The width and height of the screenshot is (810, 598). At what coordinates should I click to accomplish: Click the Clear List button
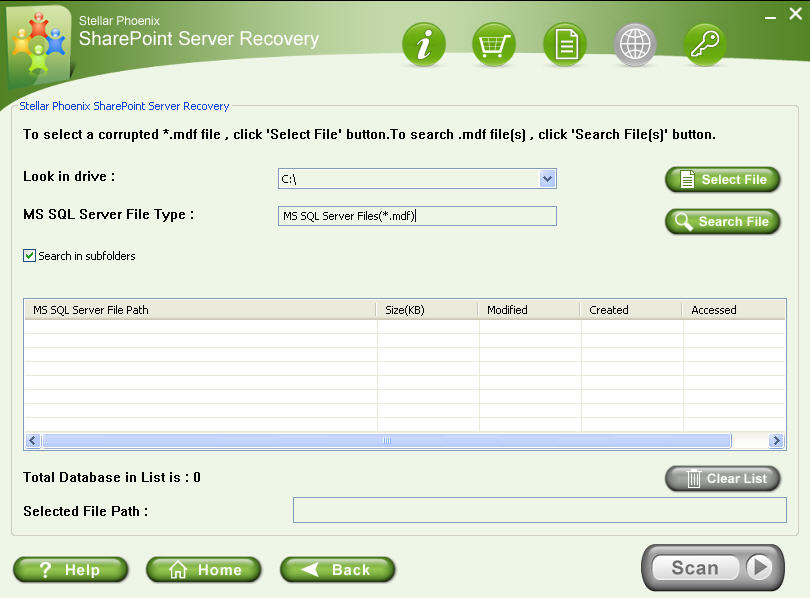click(x=722, y=479)
